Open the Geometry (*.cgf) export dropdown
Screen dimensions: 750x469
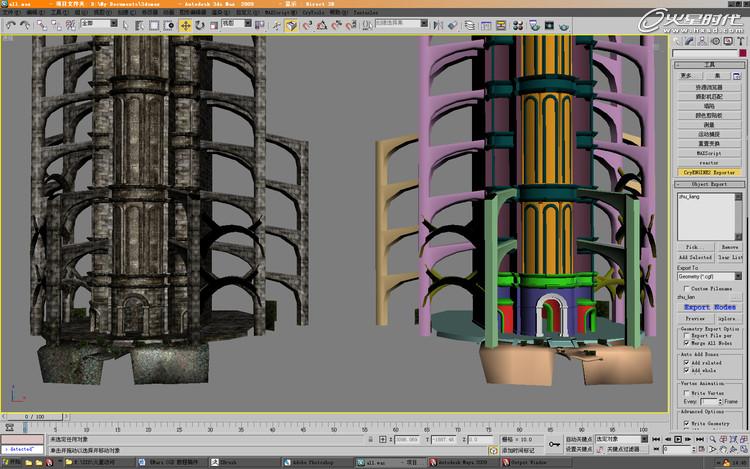(708, 277)
